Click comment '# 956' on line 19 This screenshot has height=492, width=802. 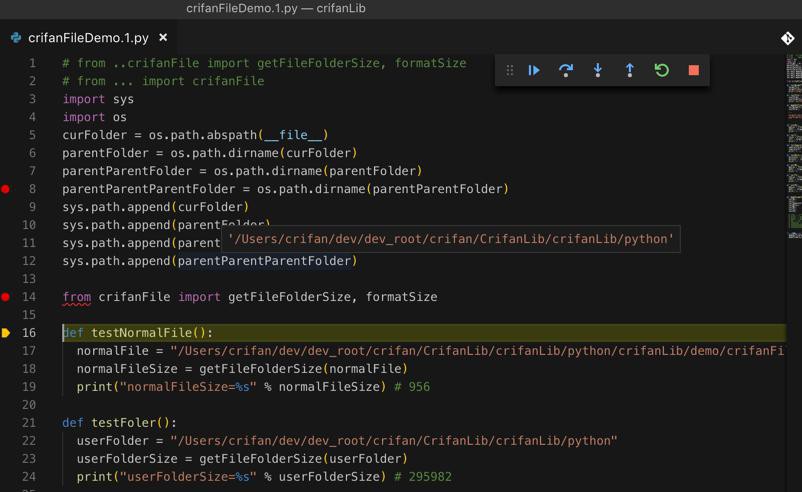pyautogui.click(x=412, y=387)
